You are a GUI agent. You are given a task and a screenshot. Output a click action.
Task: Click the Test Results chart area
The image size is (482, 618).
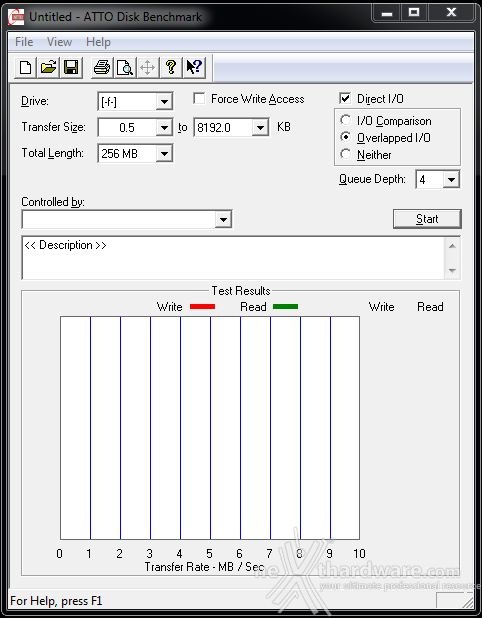pyautogui.click(x=210, y=428)
